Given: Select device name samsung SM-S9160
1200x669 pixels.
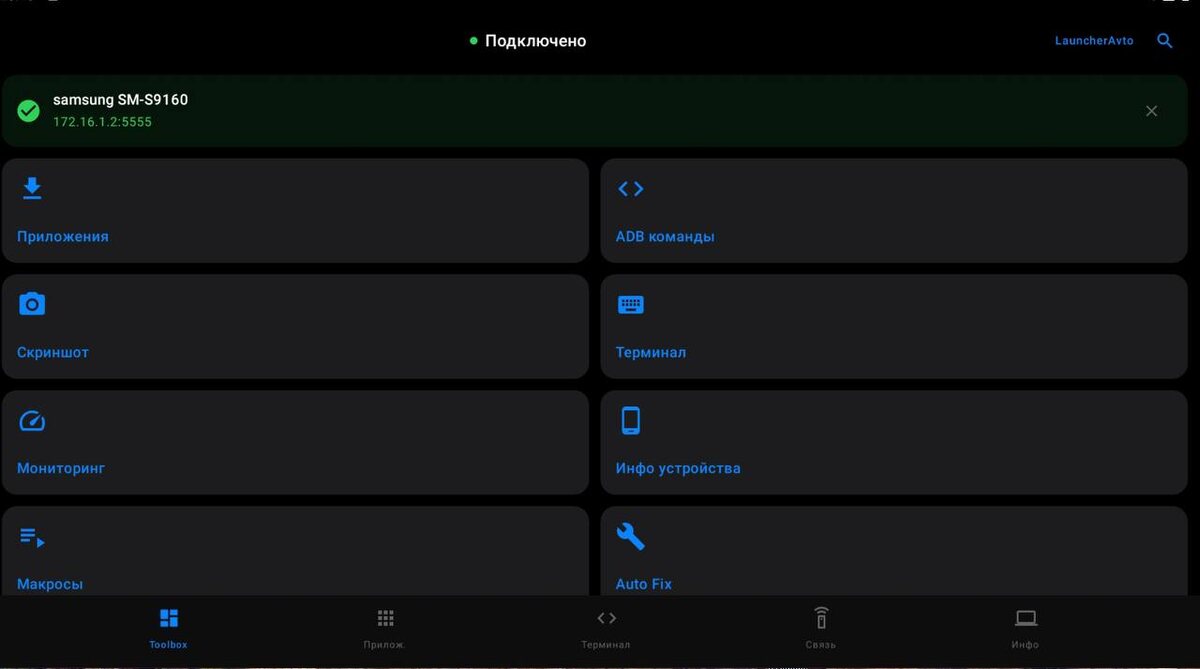Looking at the screenshot, I should click(x=120, y=100).
